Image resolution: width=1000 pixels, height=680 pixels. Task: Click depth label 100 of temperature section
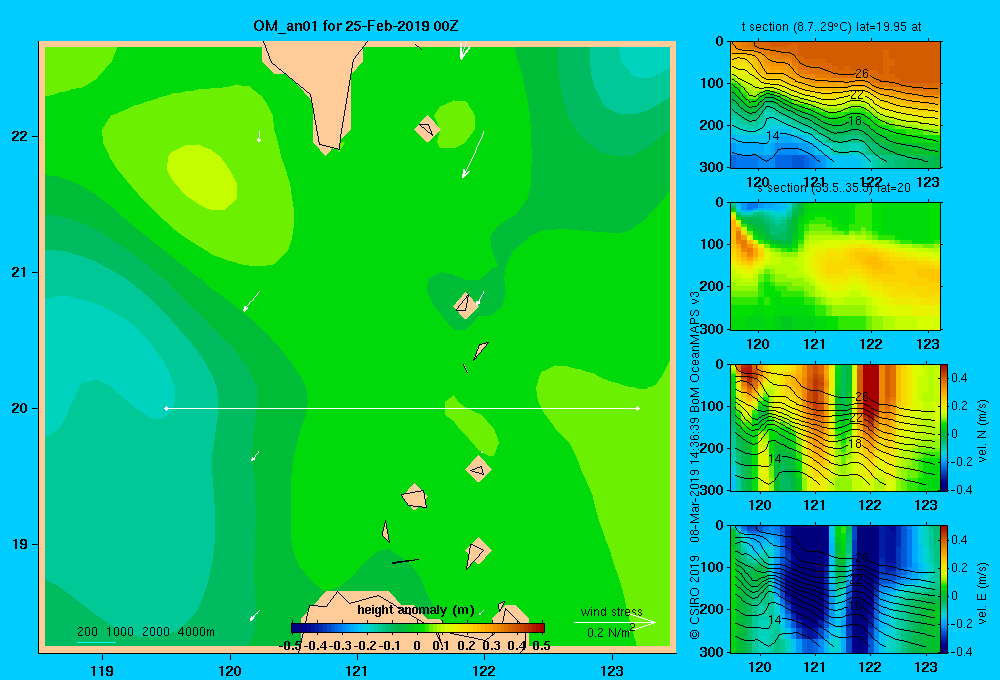[x=713, y=83]
